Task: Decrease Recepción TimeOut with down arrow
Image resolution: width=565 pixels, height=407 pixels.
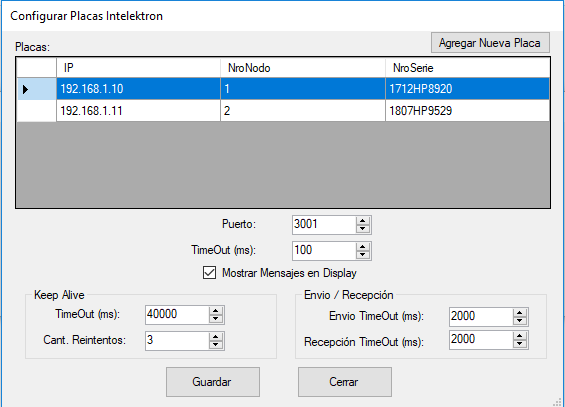Action: point(520,344)
